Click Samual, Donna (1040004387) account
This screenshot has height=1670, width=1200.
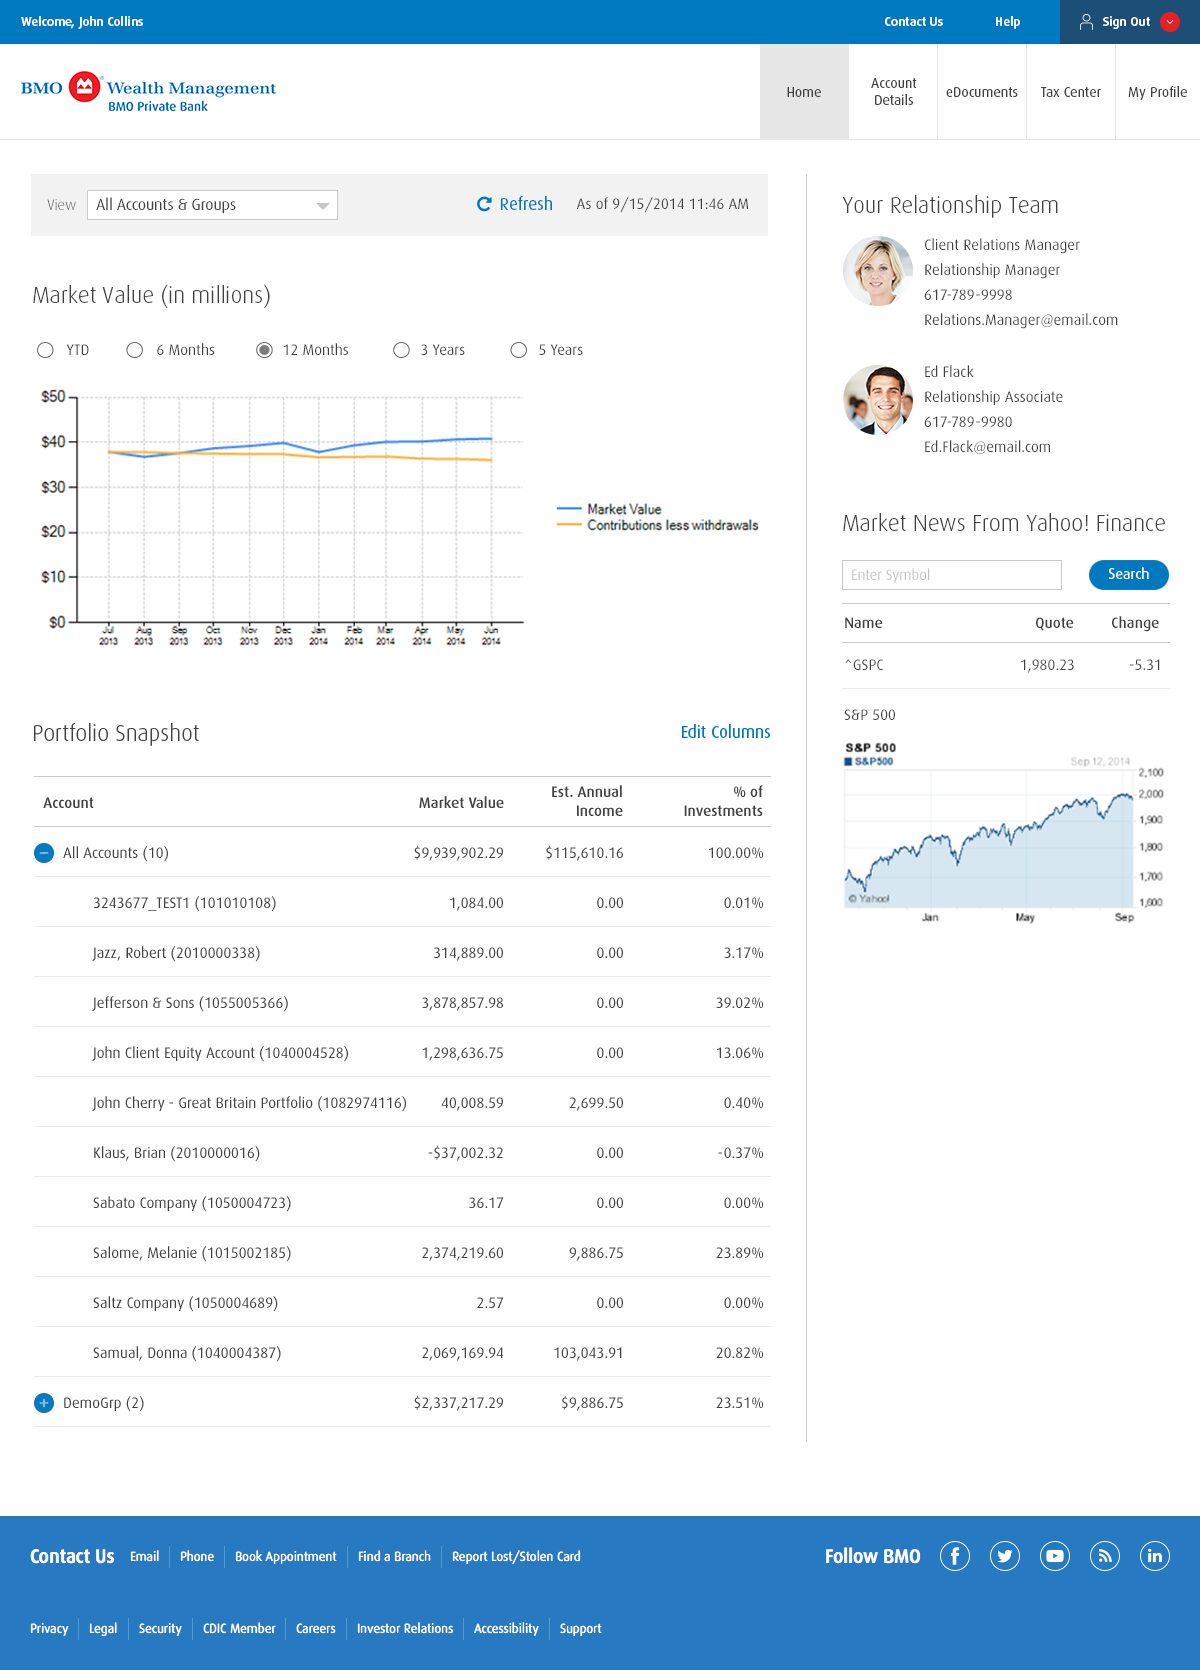coord(187,1353)
